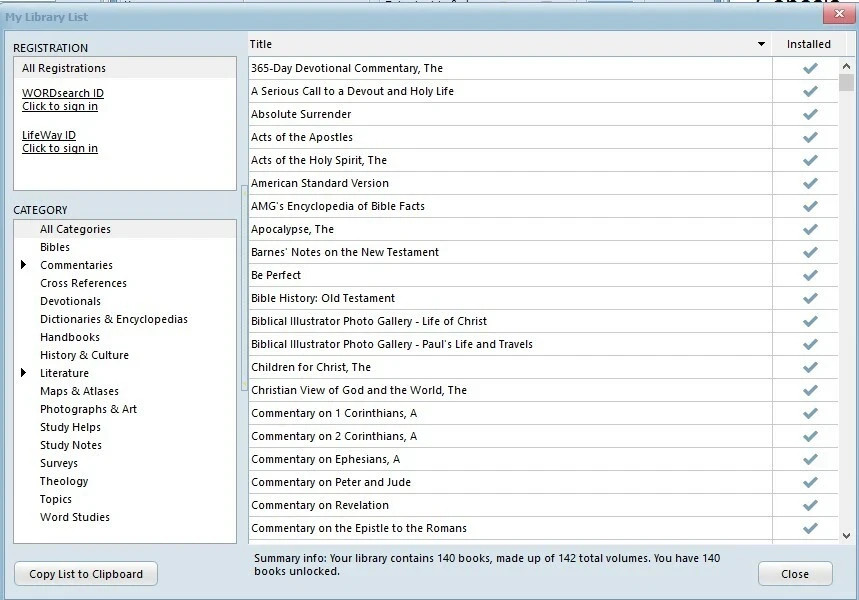
Task: Click the installed checkmark for Acts of the Apostles
Action: point(808,137)
